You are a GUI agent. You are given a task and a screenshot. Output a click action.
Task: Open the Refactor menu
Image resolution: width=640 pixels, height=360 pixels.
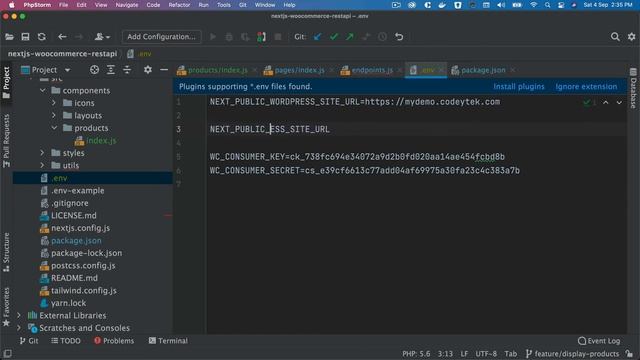179,5
